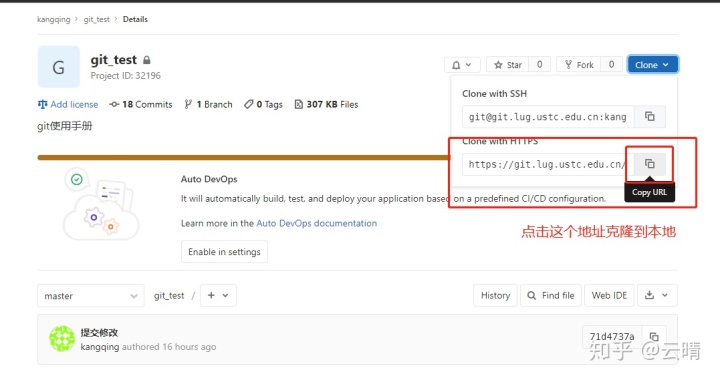720x380 pixels.
Task: View the star count of 0
Action: coord(540,65)
